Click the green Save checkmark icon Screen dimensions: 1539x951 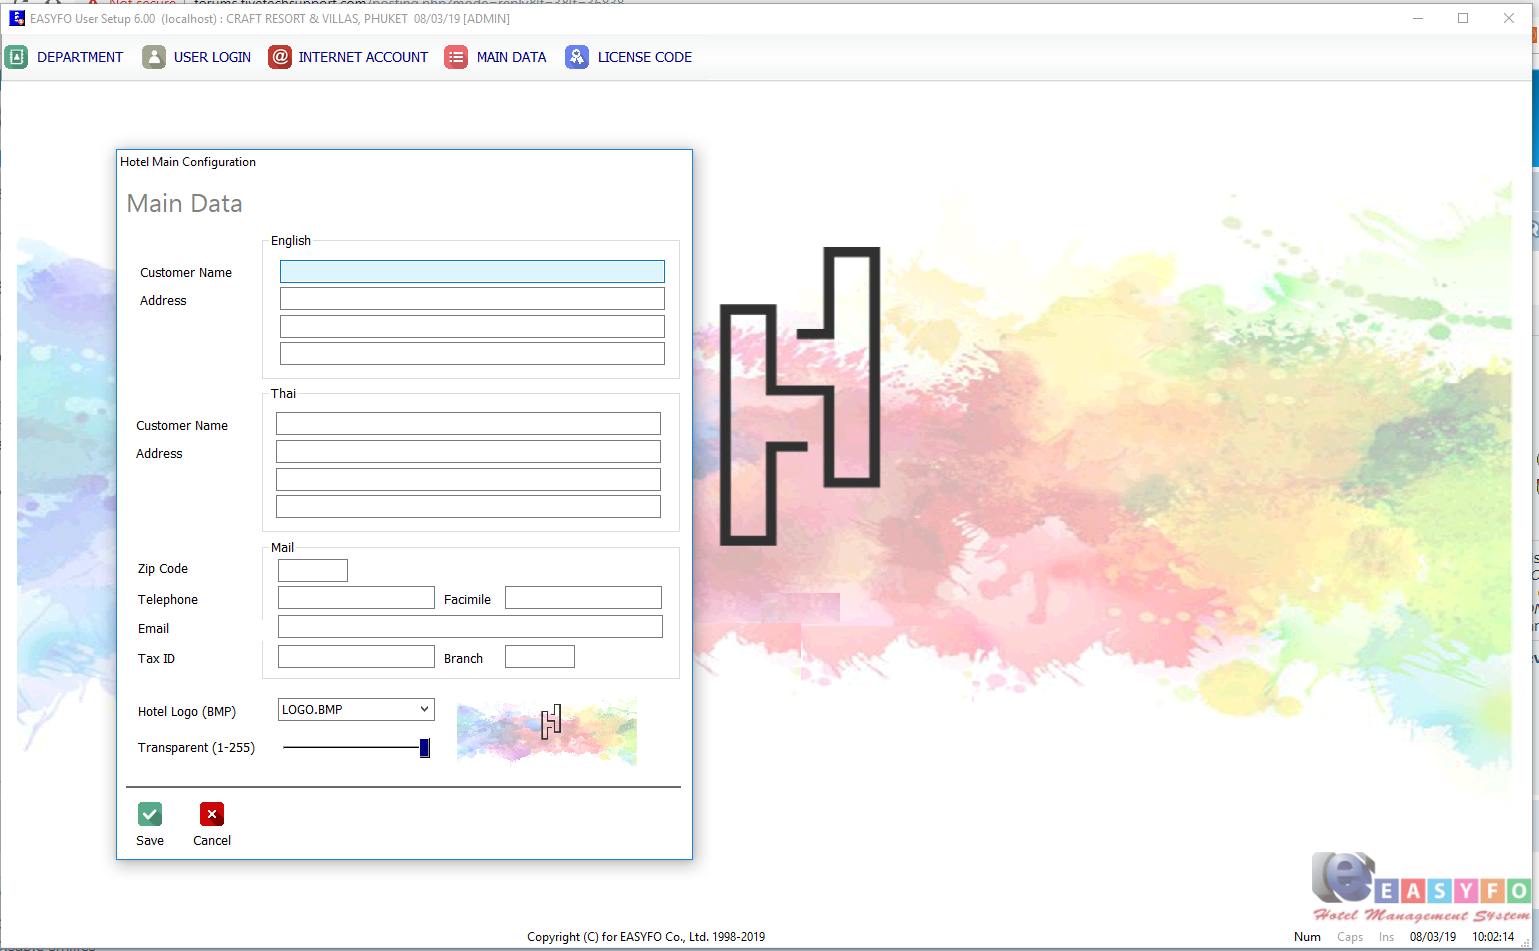(x=150, y=814)
